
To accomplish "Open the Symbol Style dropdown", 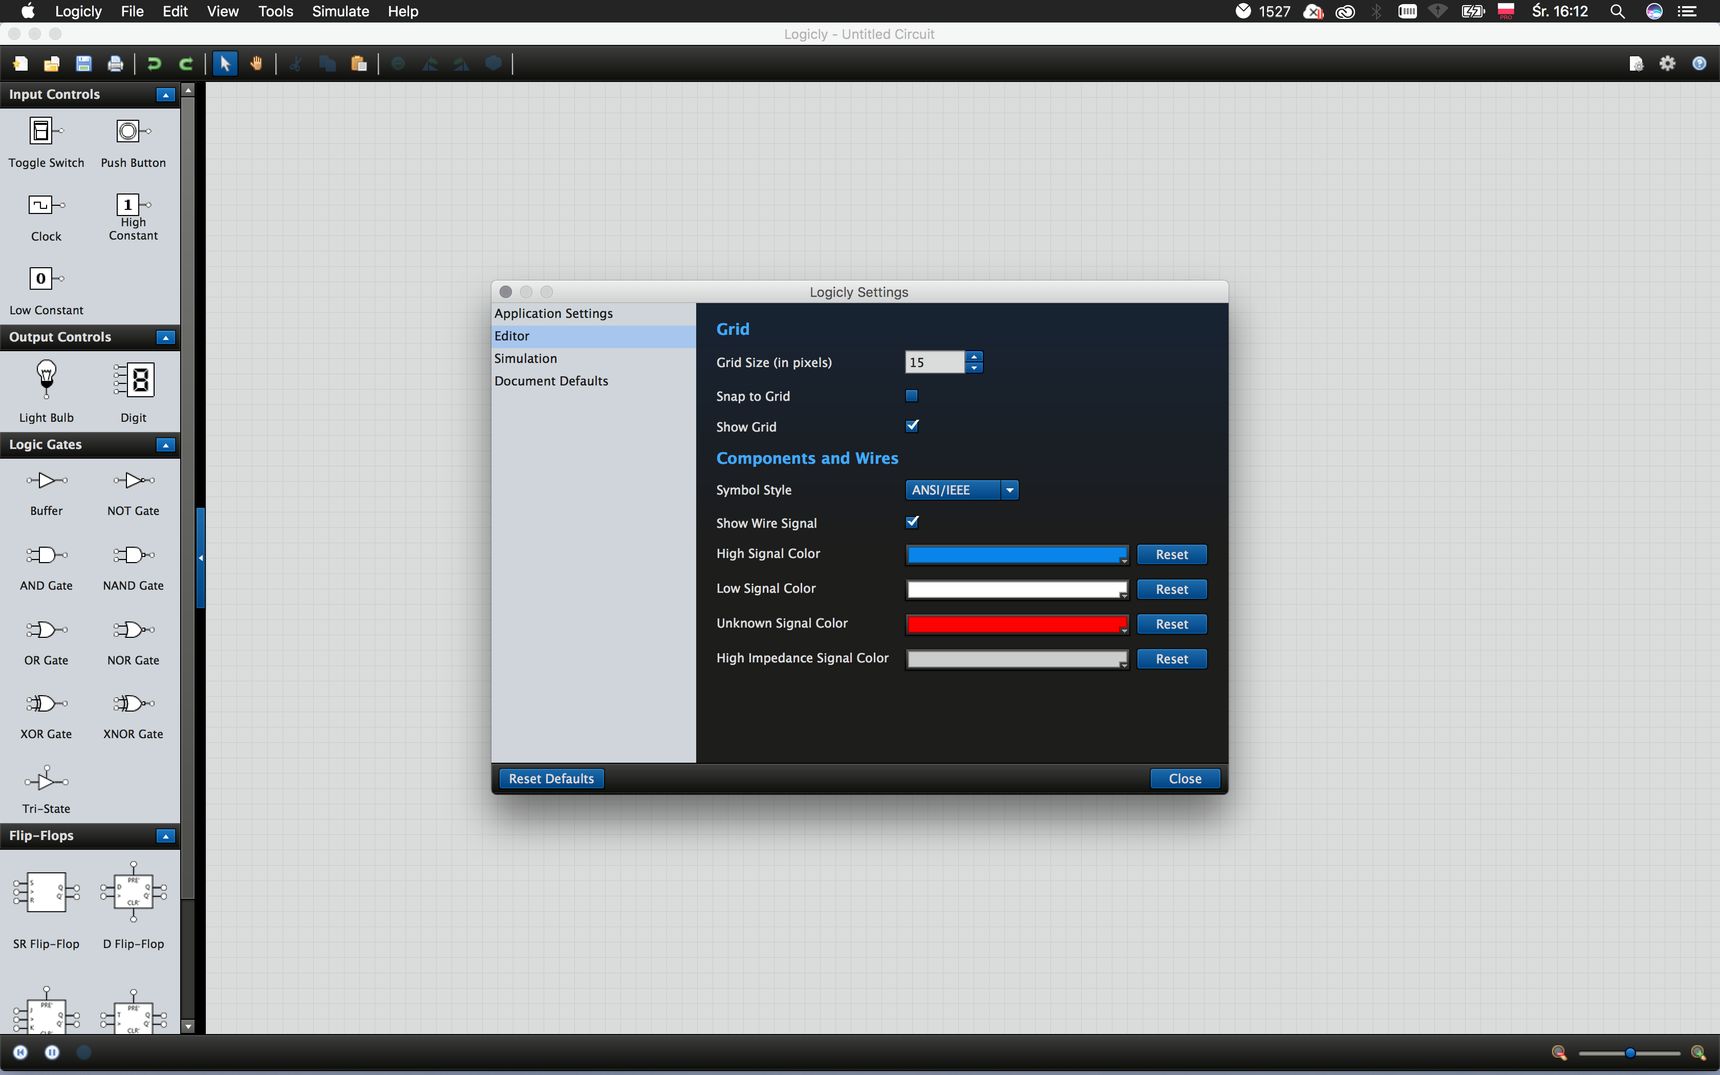I will (962, 490).
